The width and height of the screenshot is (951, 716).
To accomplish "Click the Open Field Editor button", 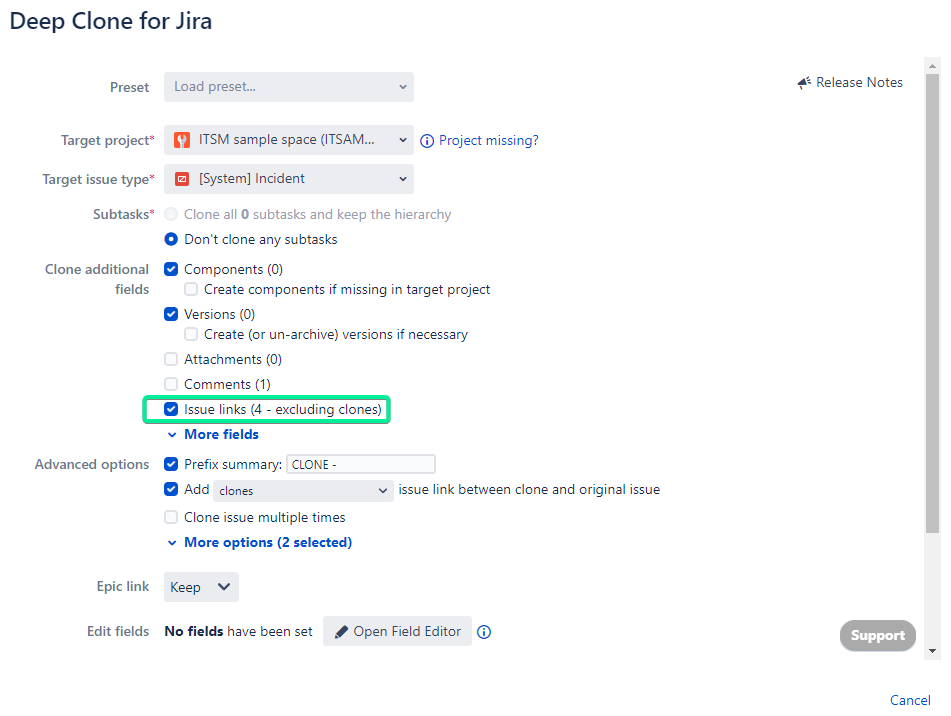I will (397, 632).
